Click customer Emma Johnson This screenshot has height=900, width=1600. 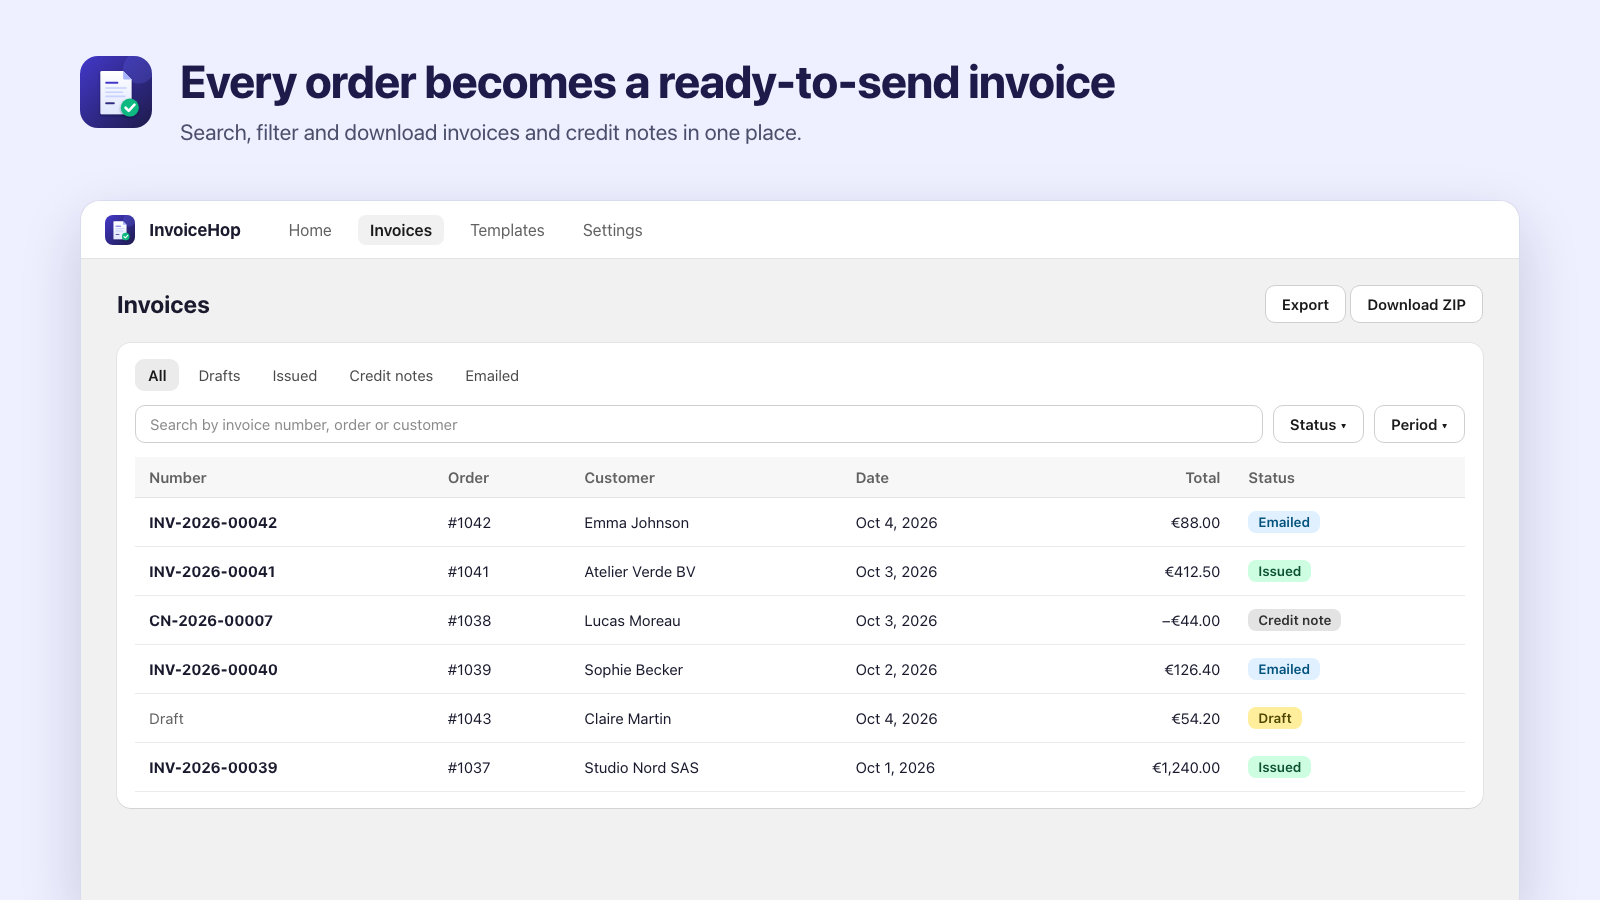[x=636, y=523]
